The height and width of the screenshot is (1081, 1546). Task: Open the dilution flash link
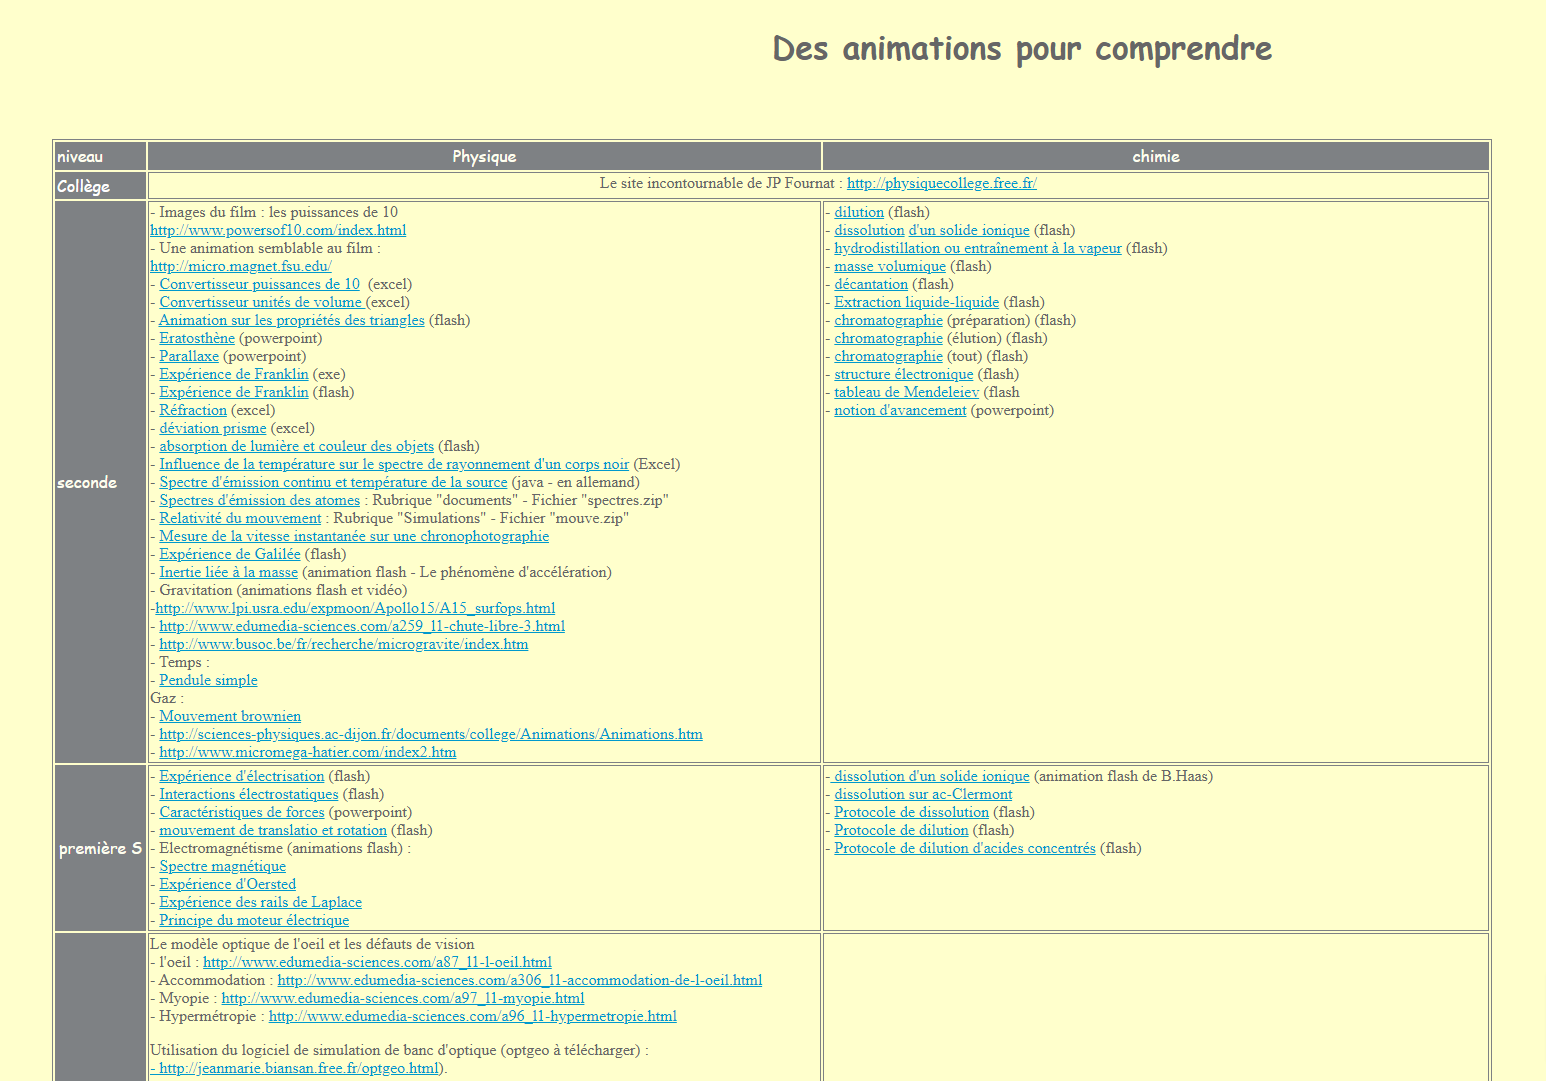click(859, 213)
